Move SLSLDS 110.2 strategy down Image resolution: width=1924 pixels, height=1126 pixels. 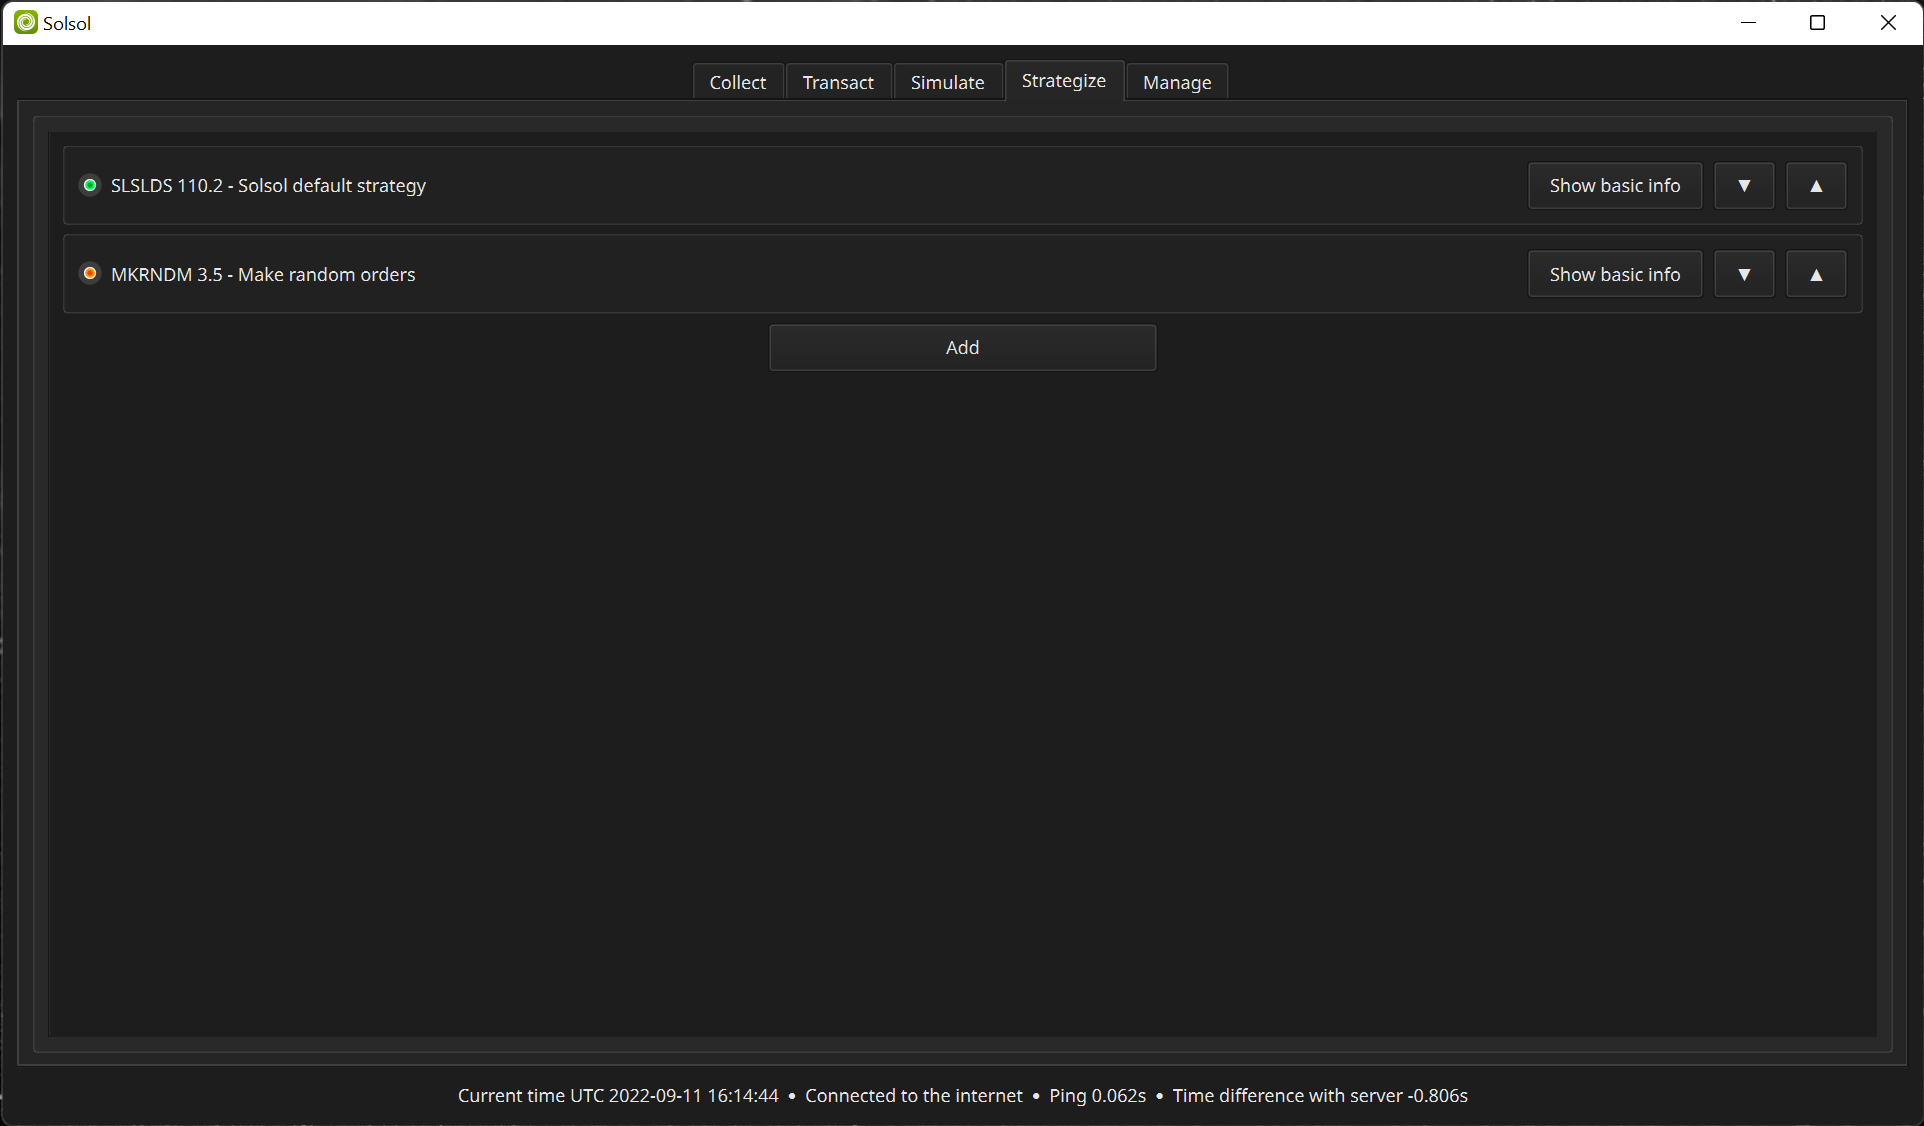[x=1744, y=186]
